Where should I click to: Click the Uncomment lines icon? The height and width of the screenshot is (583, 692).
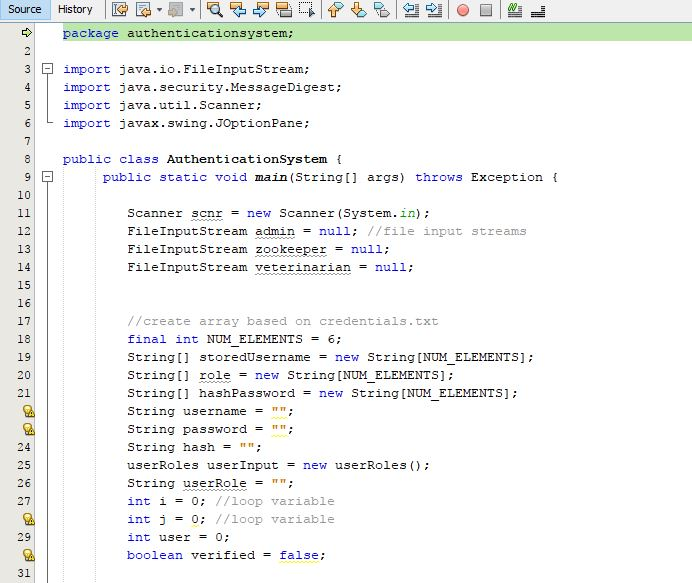click(538, 11)
